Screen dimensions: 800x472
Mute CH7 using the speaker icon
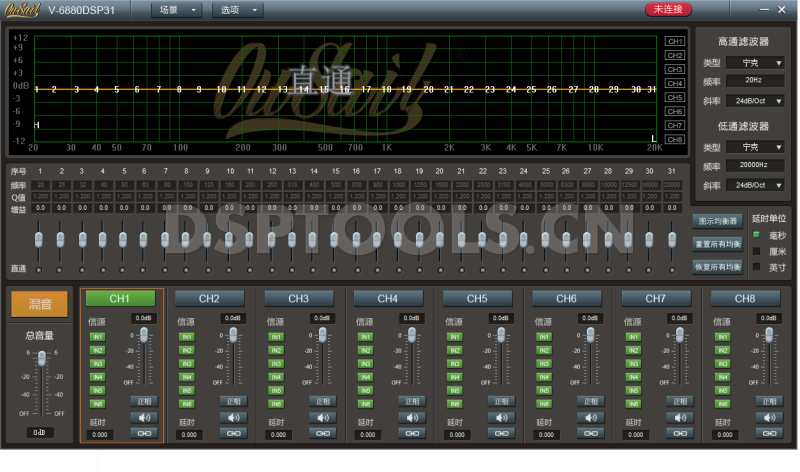tap(680, 417)
